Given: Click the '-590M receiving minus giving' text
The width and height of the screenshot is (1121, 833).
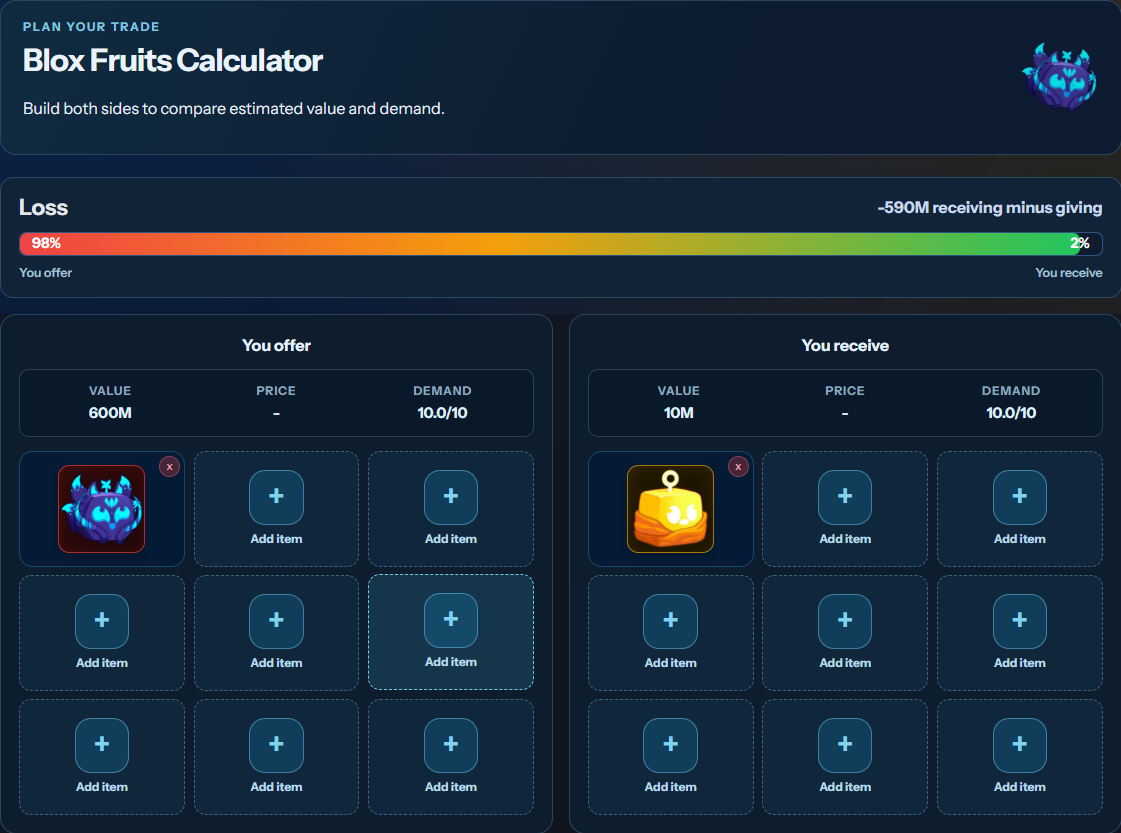Looking at the screenshot, I should point(989,207).
